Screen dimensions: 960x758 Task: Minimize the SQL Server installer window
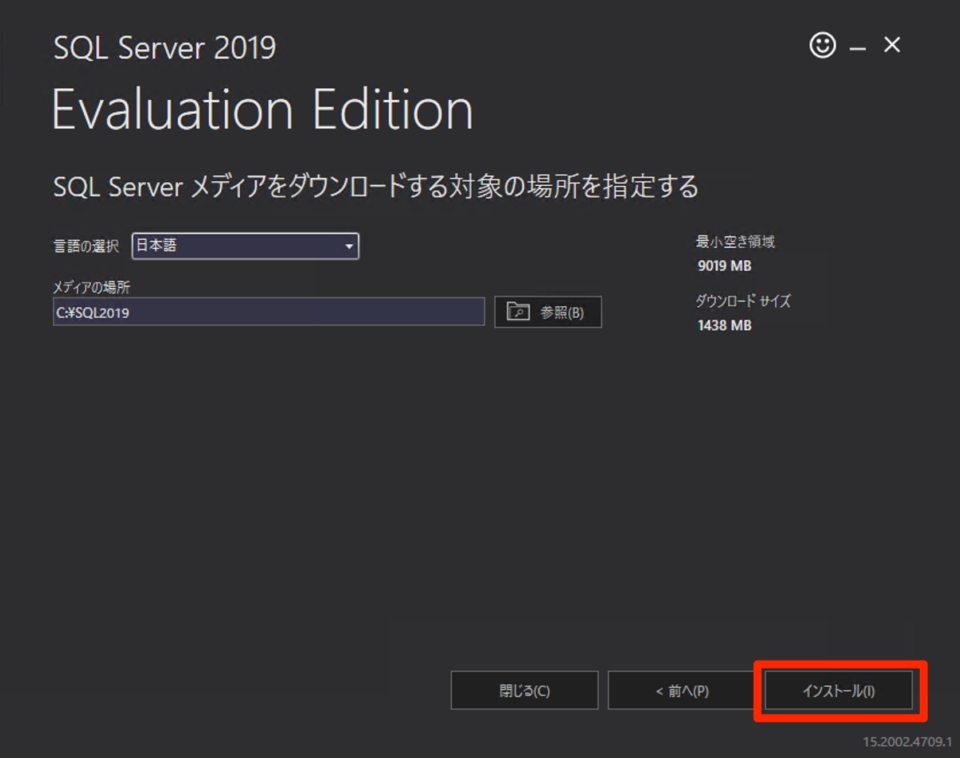click(858, 48)
